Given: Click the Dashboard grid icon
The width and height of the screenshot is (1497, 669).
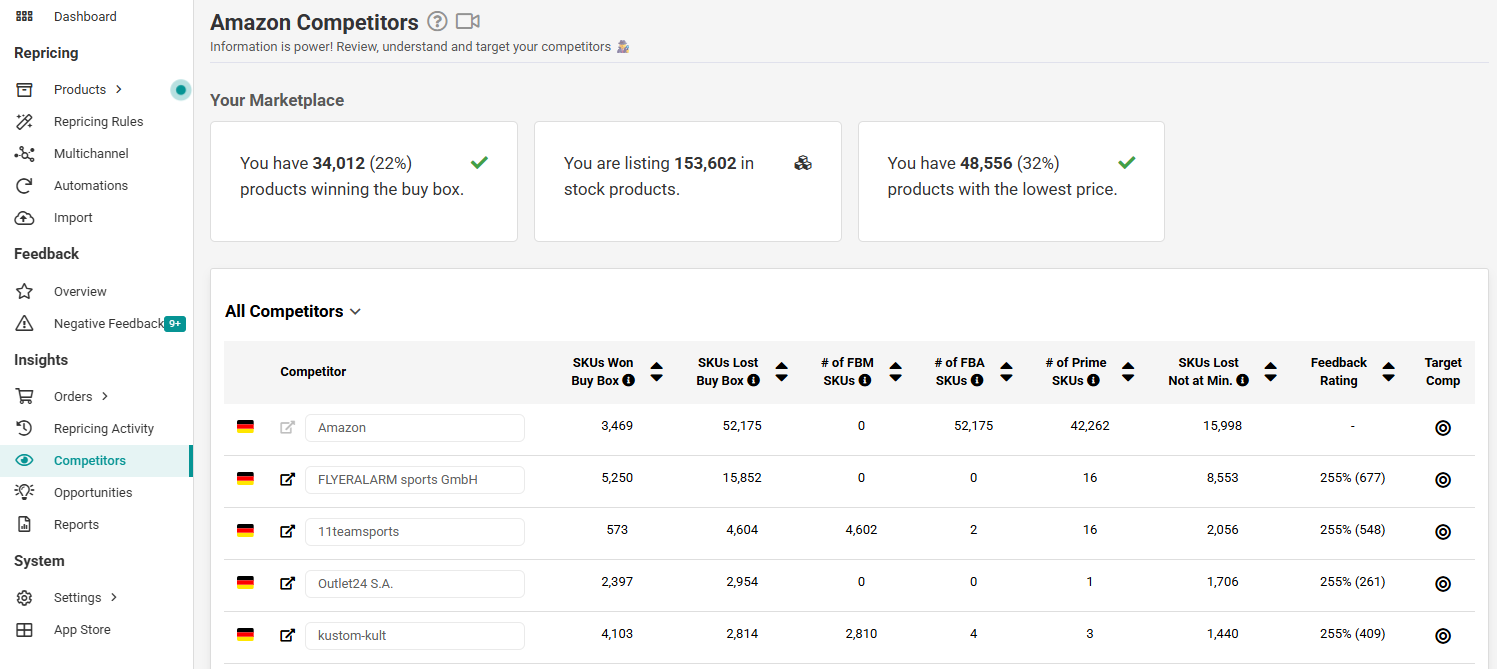Looking at the screenshot, I should [24, 16].
